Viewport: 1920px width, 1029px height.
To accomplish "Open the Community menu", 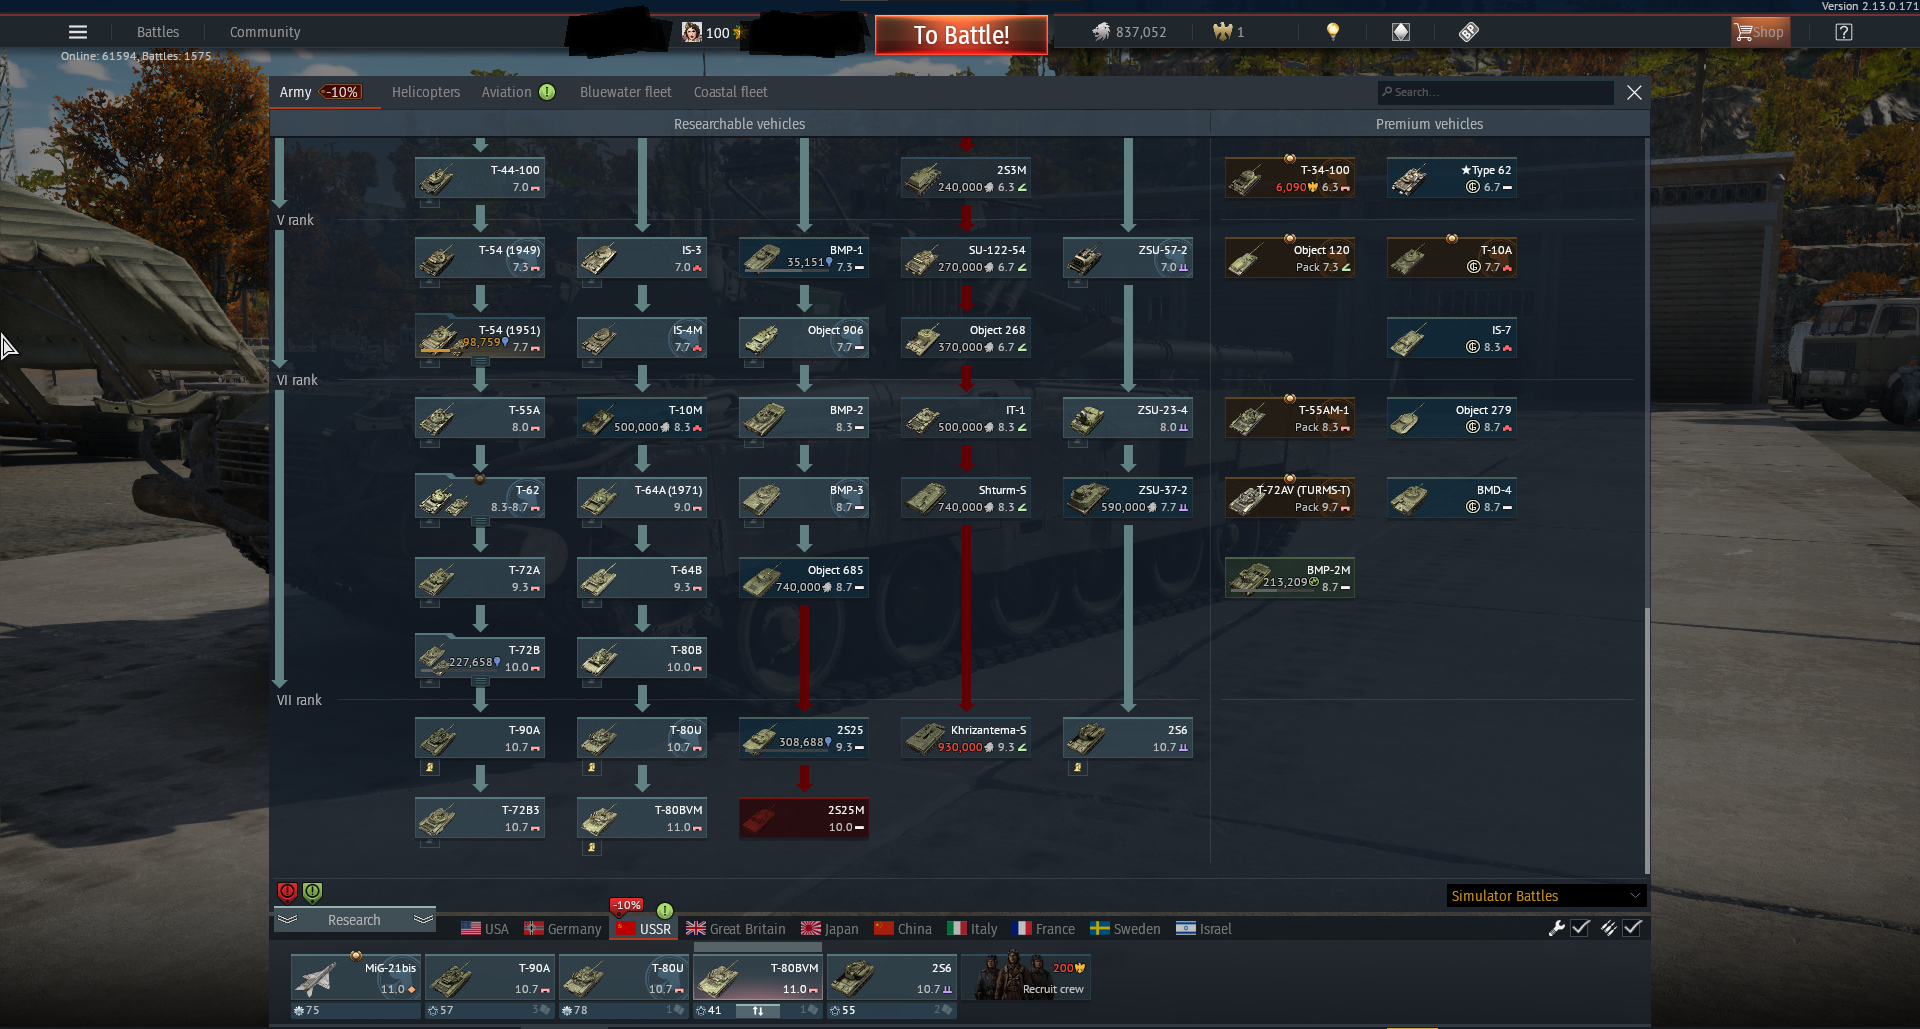I will (265, 32).
